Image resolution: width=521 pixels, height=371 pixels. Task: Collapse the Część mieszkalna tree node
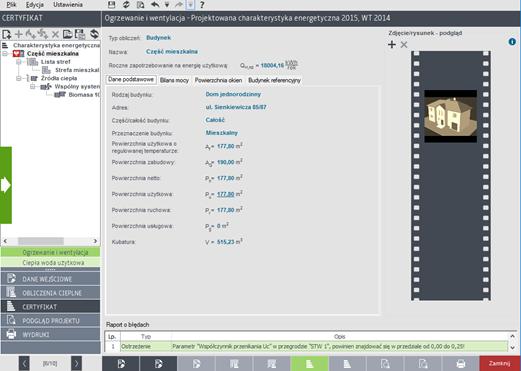tap(5, 54)
